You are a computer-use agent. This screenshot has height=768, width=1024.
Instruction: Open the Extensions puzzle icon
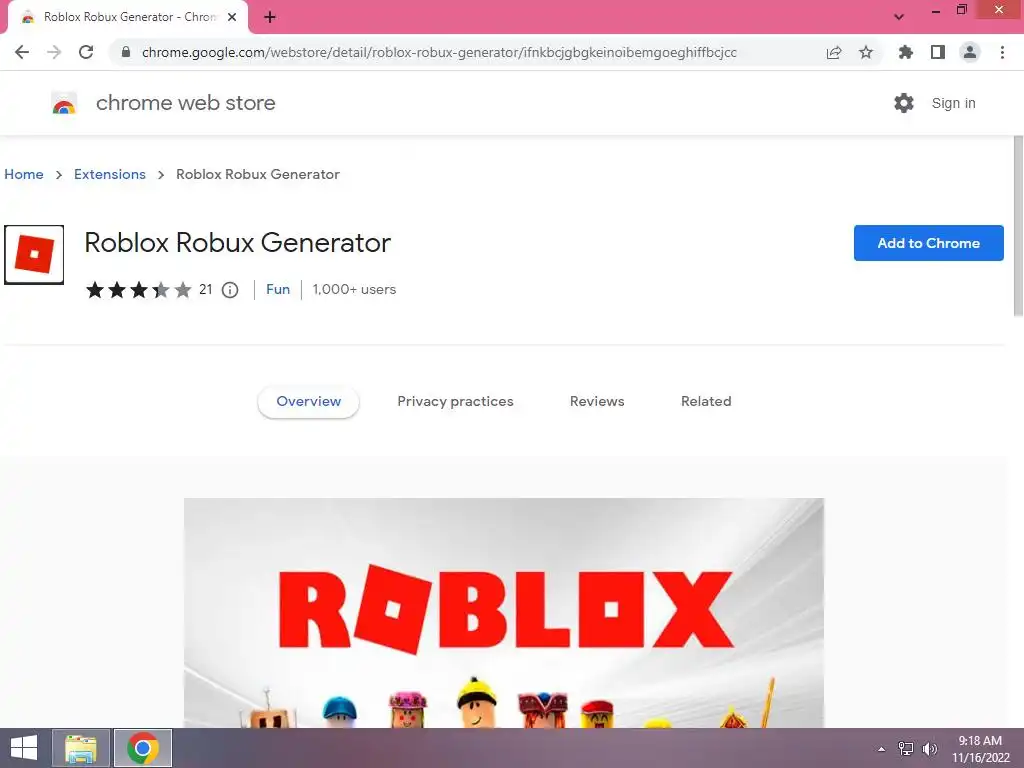[906, 52]
